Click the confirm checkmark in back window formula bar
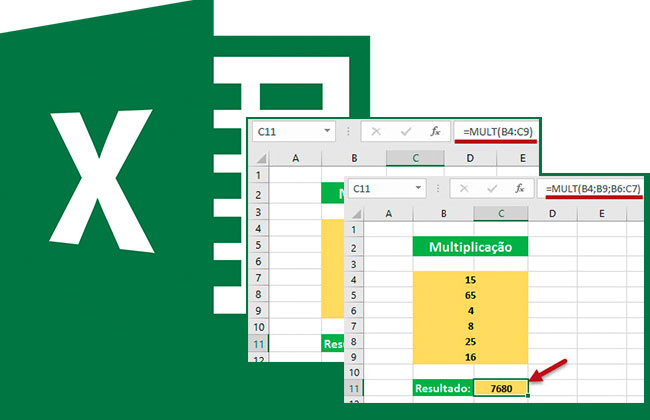 point(406,132)
